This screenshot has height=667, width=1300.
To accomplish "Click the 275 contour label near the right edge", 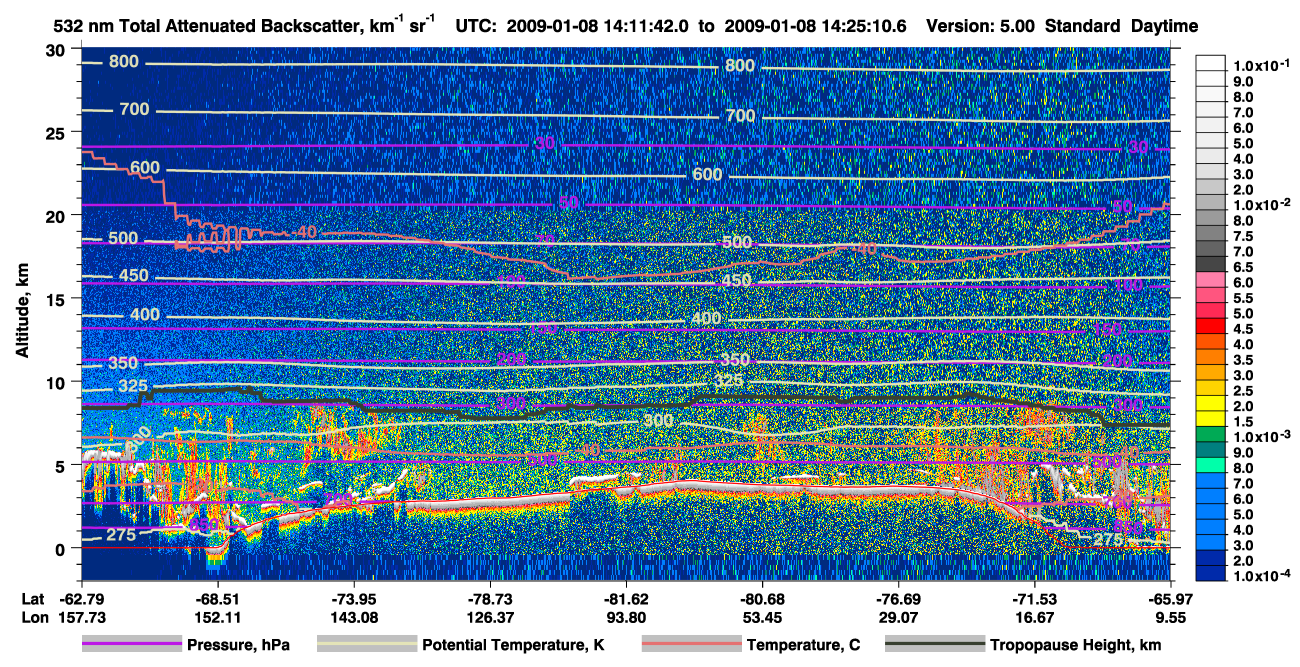I will 1108,540.
